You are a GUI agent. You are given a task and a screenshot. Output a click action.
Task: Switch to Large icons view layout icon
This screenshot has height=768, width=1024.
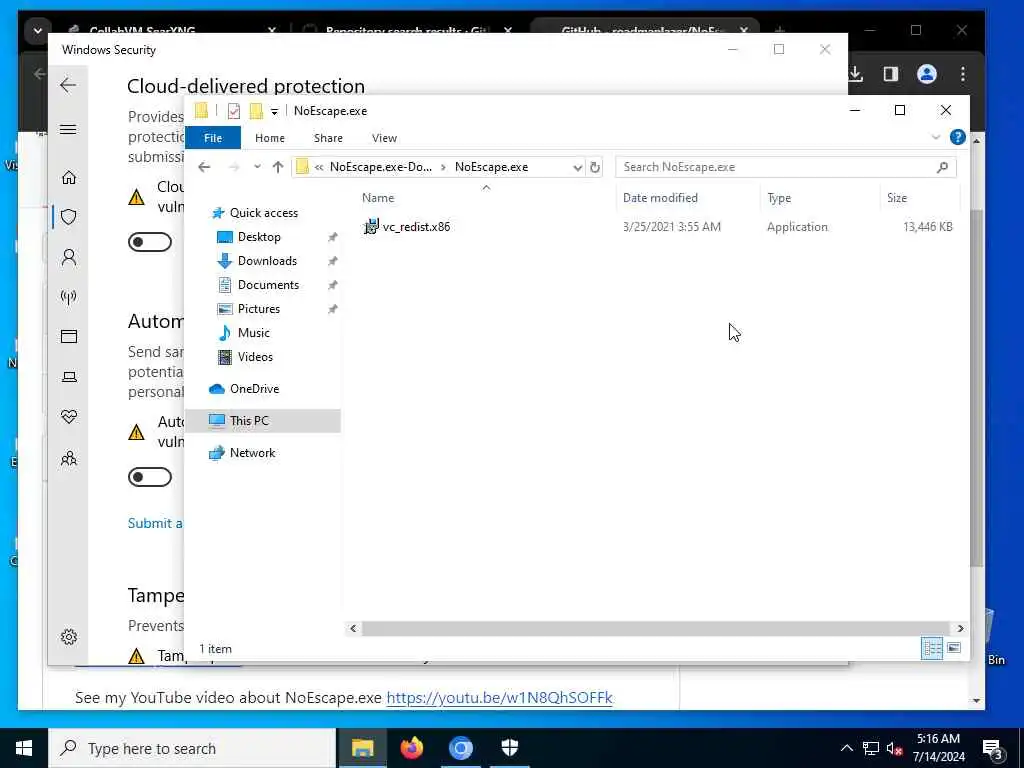(954, 648)
